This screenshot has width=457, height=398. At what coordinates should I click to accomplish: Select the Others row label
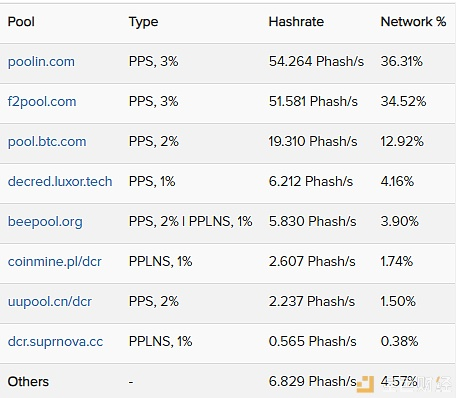pyautogui.click(x=28, y=382)
